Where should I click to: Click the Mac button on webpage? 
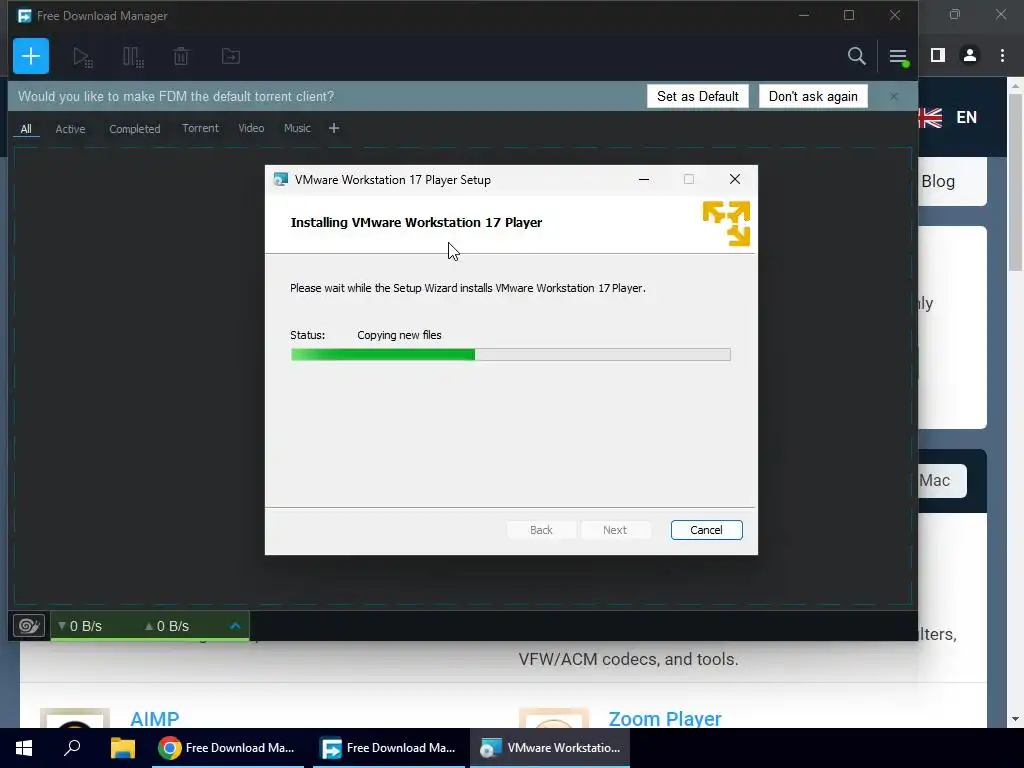[942, 481]
